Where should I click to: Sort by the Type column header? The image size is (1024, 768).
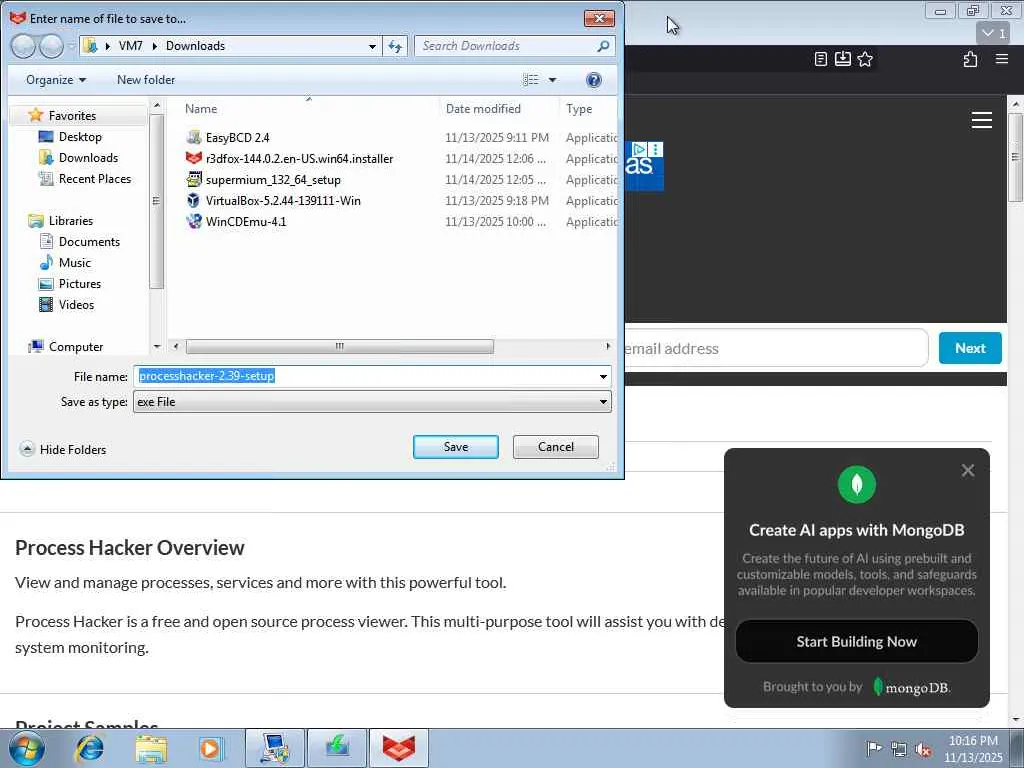click(x=579, y=109)
